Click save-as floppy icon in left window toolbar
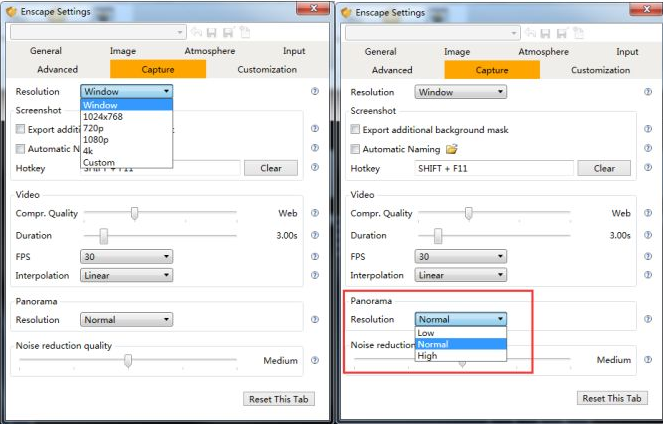 point(228,33)
